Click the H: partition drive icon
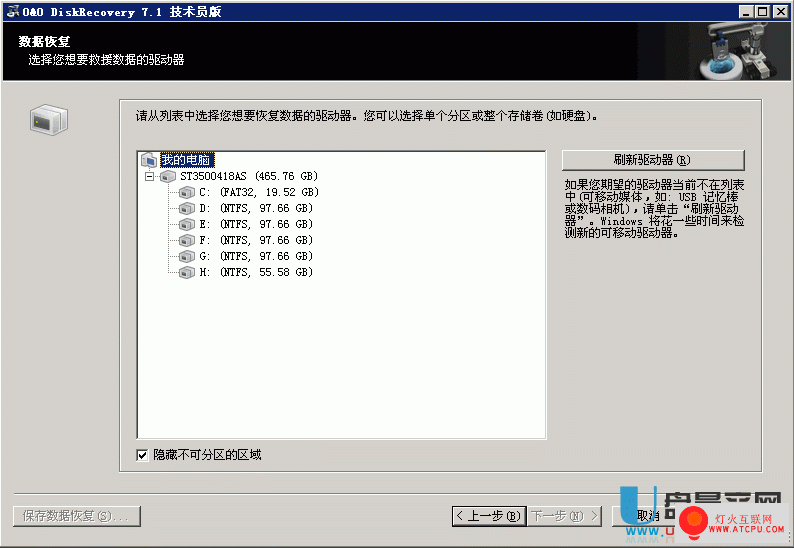Viewport: 794px width, 548px height. click(187, 272)
